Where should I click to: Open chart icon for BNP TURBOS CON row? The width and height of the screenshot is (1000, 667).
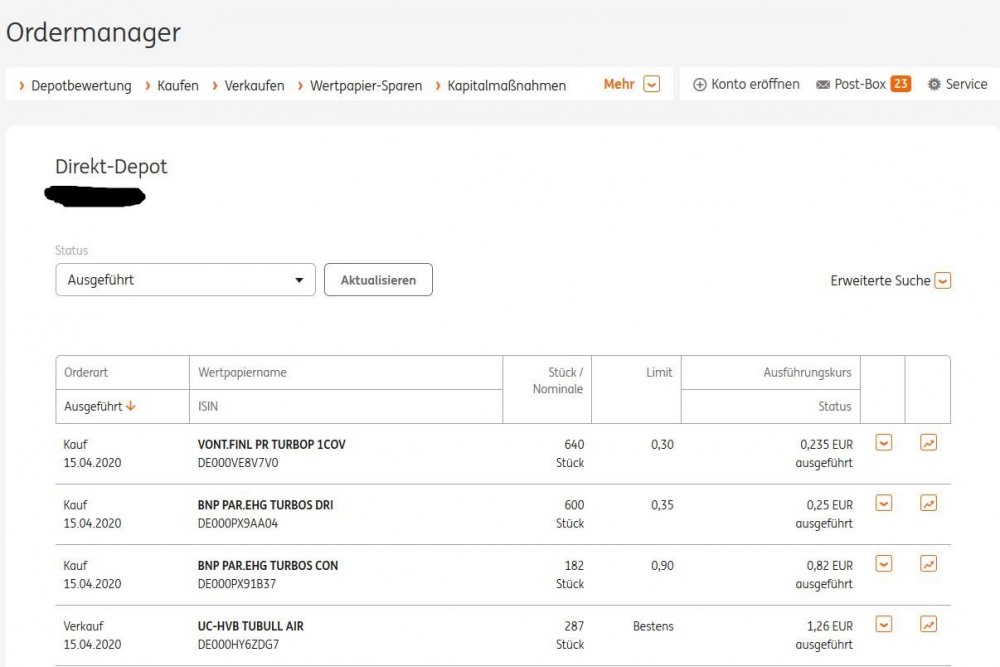pyautogui.click(x=928, y=564)
